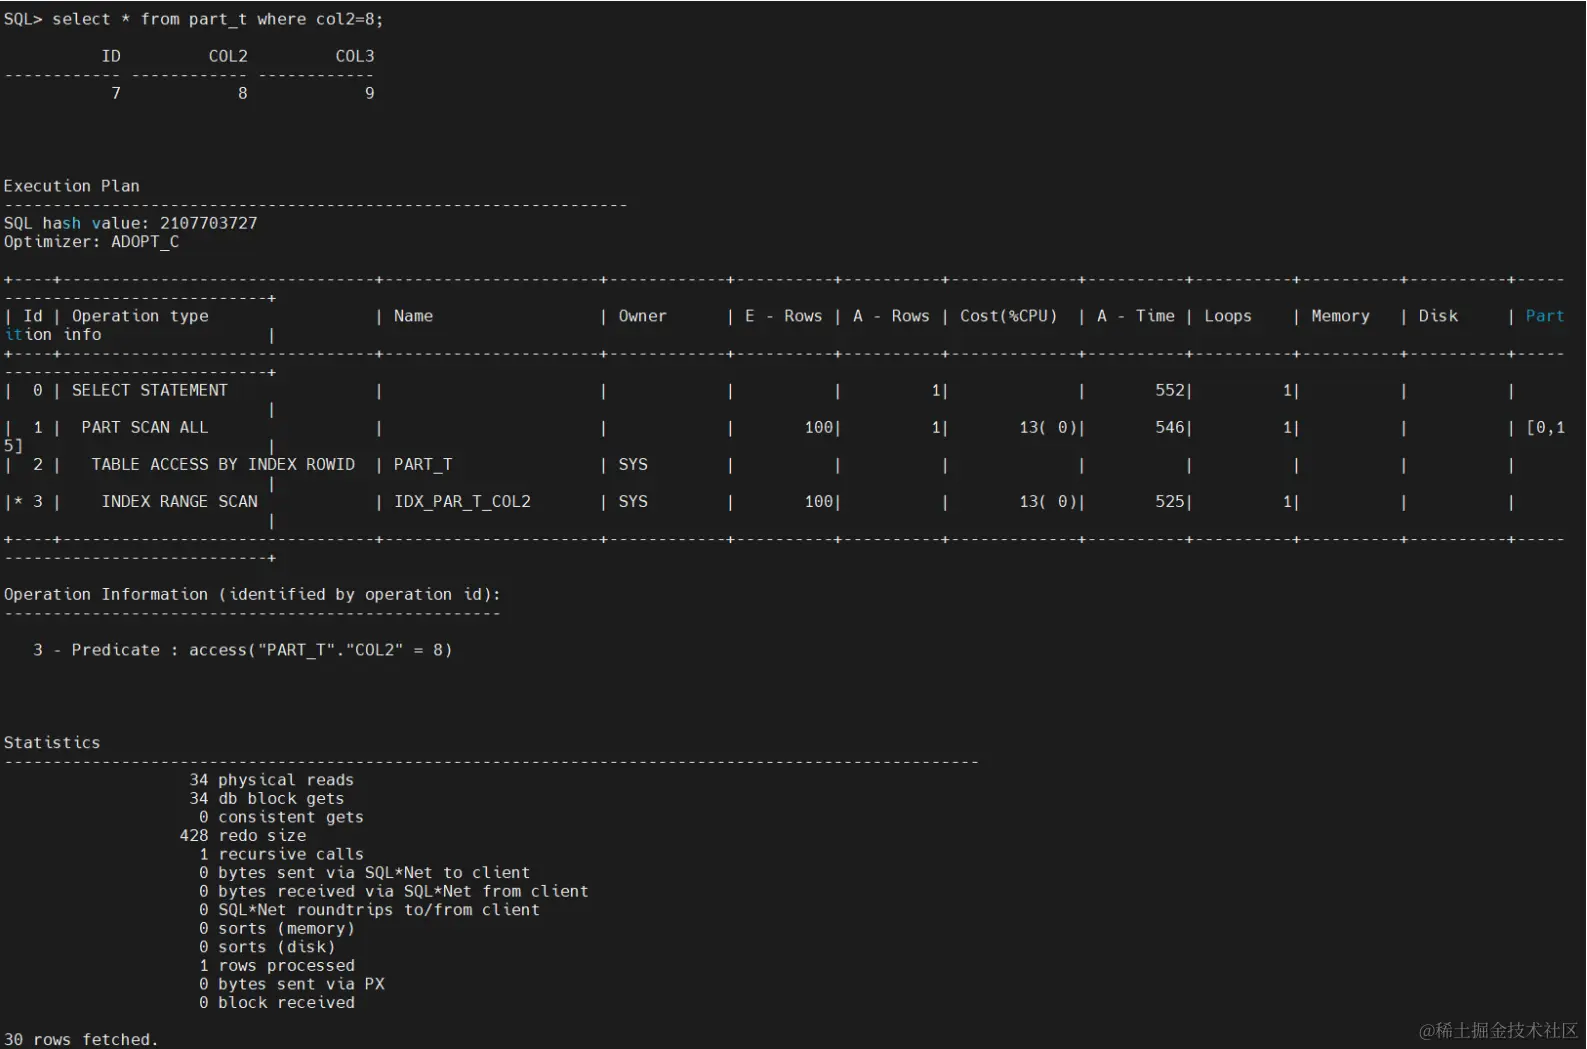Click the 'Statistics' heading
This screenshot has width=1587, height=1049.
[x=52, y=743]
